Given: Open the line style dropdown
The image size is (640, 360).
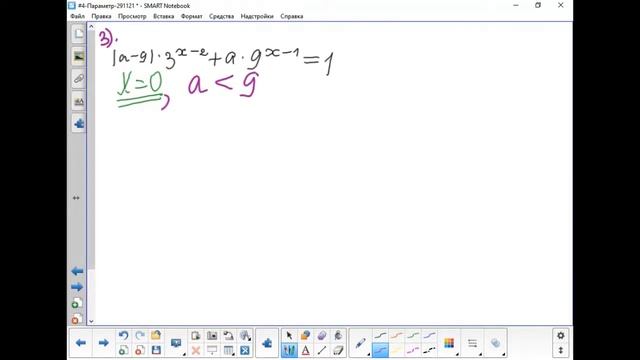Looking at the screenshot, I should click(473, 343).
